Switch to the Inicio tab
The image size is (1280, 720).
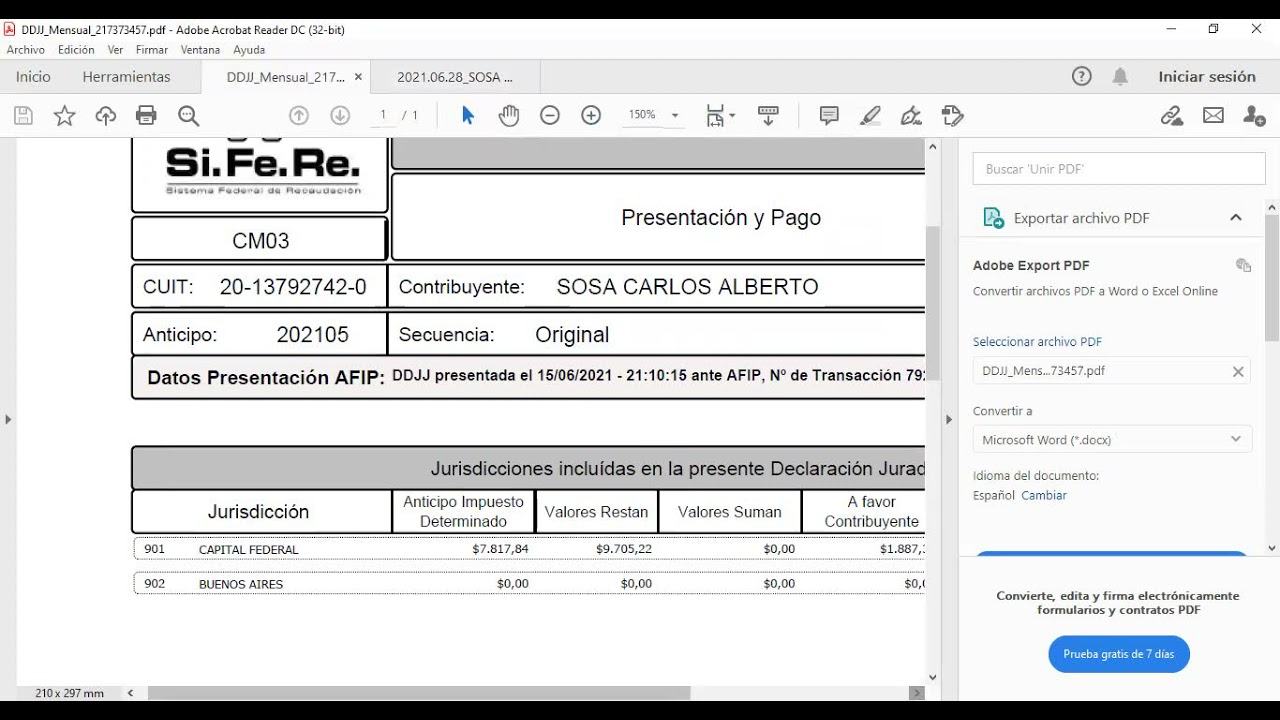33,77
